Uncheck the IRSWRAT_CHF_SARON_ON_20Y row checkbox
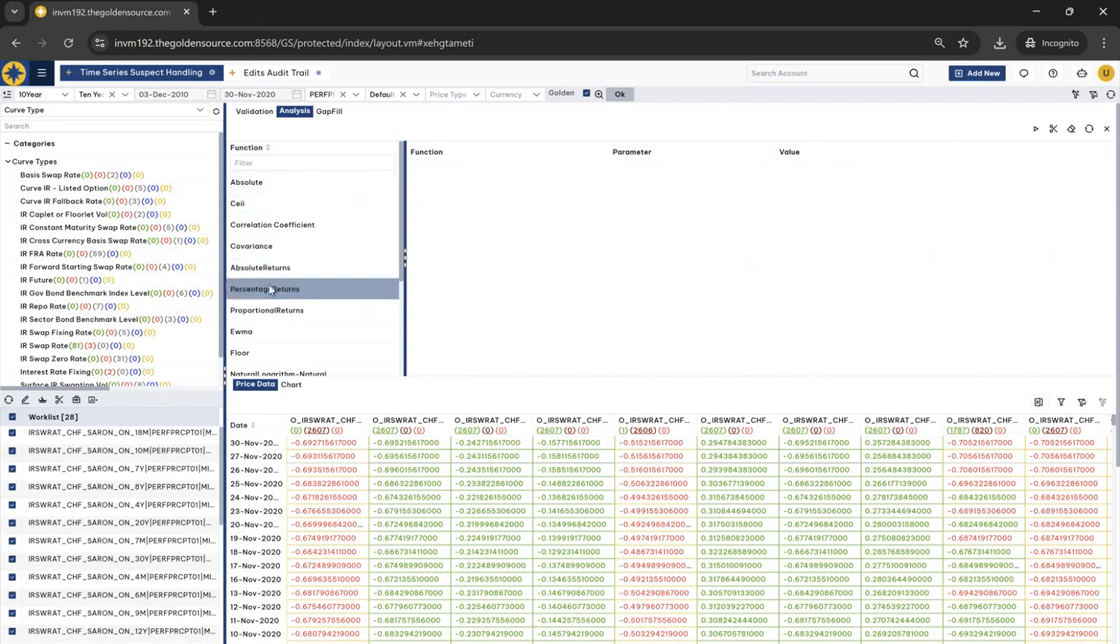The height and width of the screenshot is (644, 1120). [12, 523]
